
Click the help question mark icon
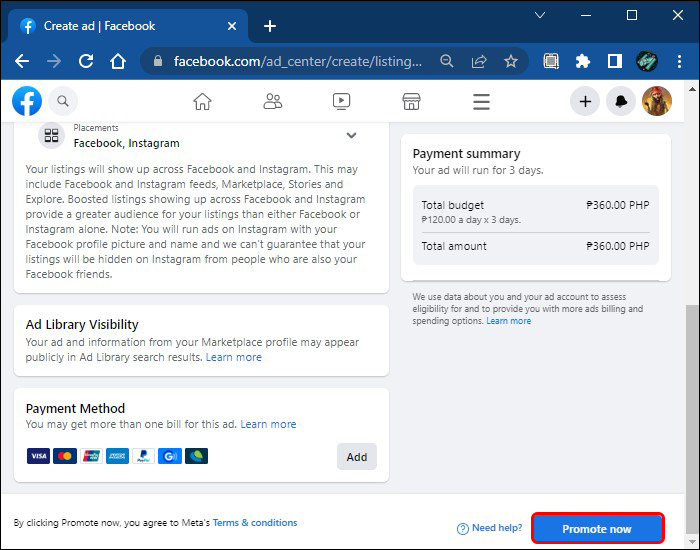coord(462,529)
